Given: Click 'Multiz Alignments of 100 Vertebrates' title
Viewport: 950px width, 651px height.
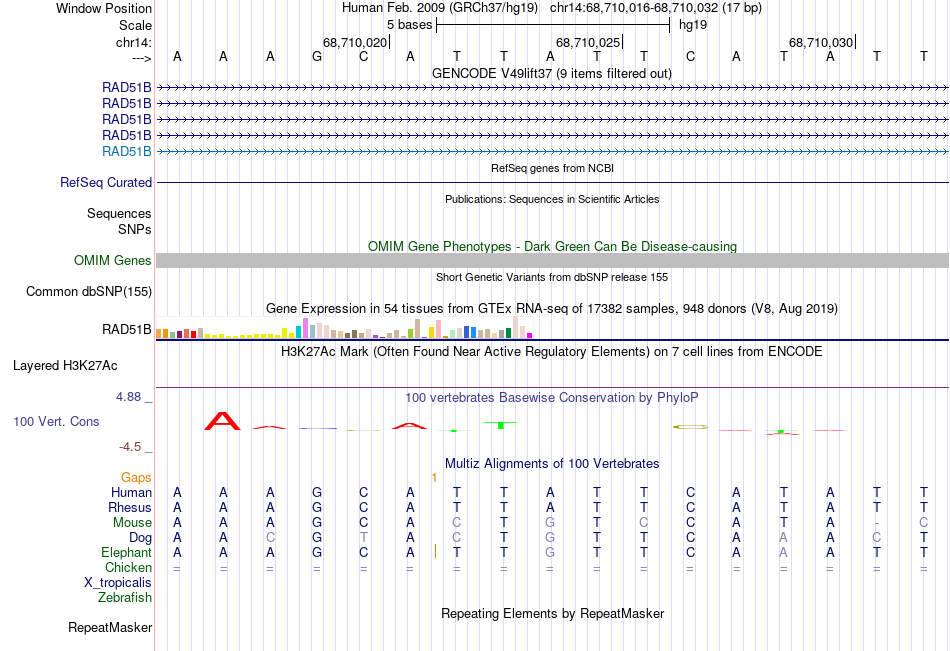Looking at the screenshot, I should click(552, 464).
